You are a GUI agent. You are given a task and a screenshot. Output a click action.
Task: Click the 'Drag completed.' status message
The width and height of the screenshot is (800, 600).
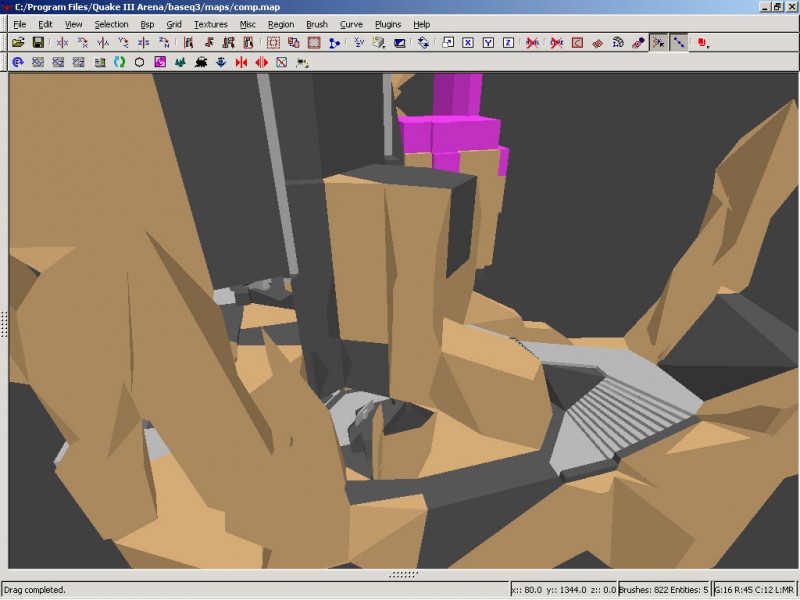coord(35,590)
